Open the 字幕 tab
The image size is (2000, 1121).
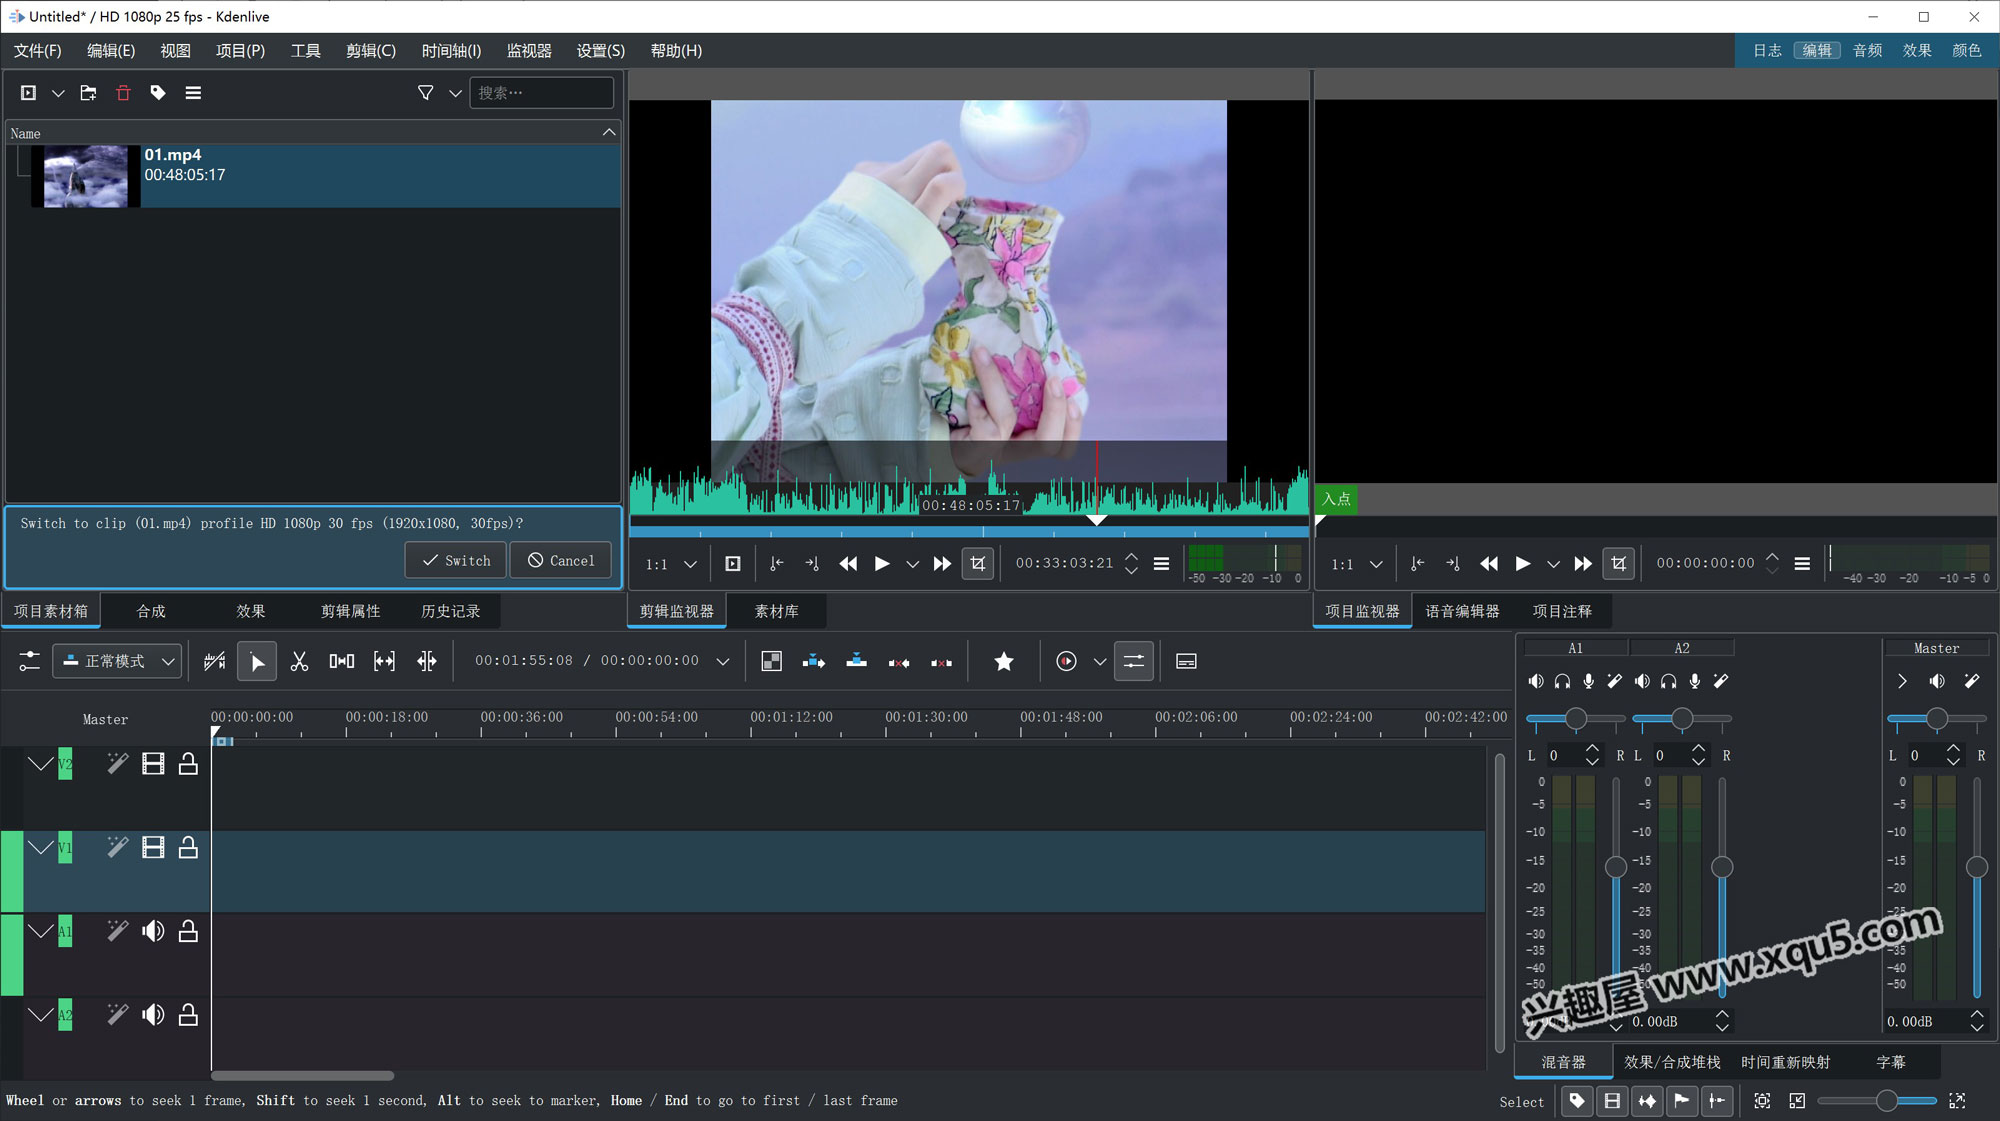click(x=1891, y=1062)
